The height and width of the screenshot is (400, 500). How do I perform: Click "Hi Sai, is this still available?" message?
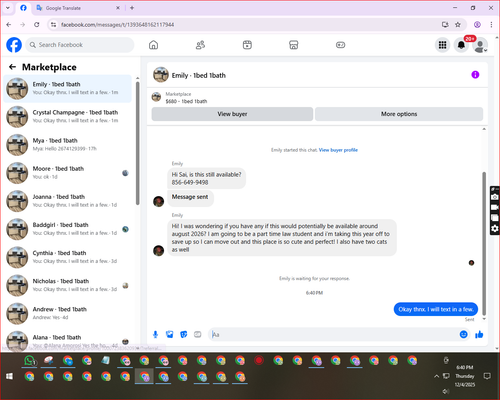(x=206, y=178)
